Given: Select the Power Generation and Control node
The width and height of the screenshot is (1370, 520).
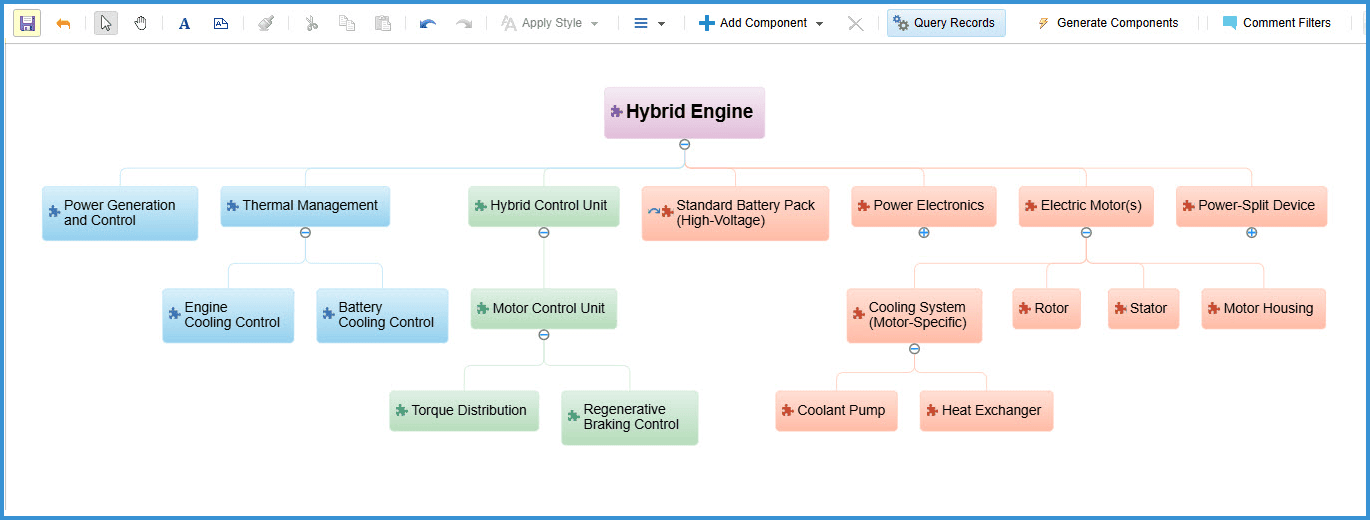Looking at the screenshot, I should [120, 213].
